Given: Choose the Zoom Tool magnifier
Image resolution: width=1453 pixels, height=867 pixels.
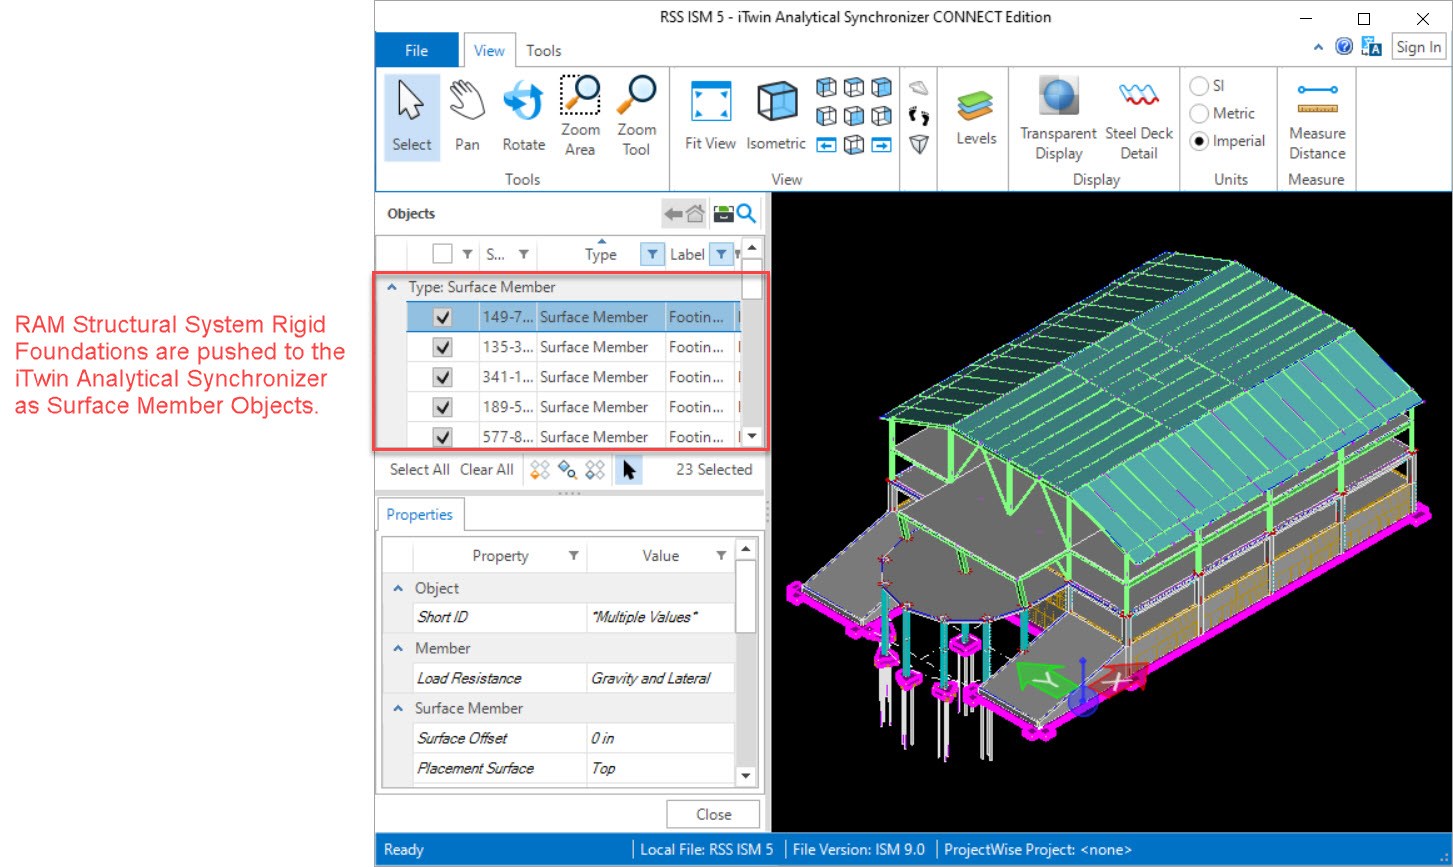Looking at the screenshot, I should pos(636,117).
